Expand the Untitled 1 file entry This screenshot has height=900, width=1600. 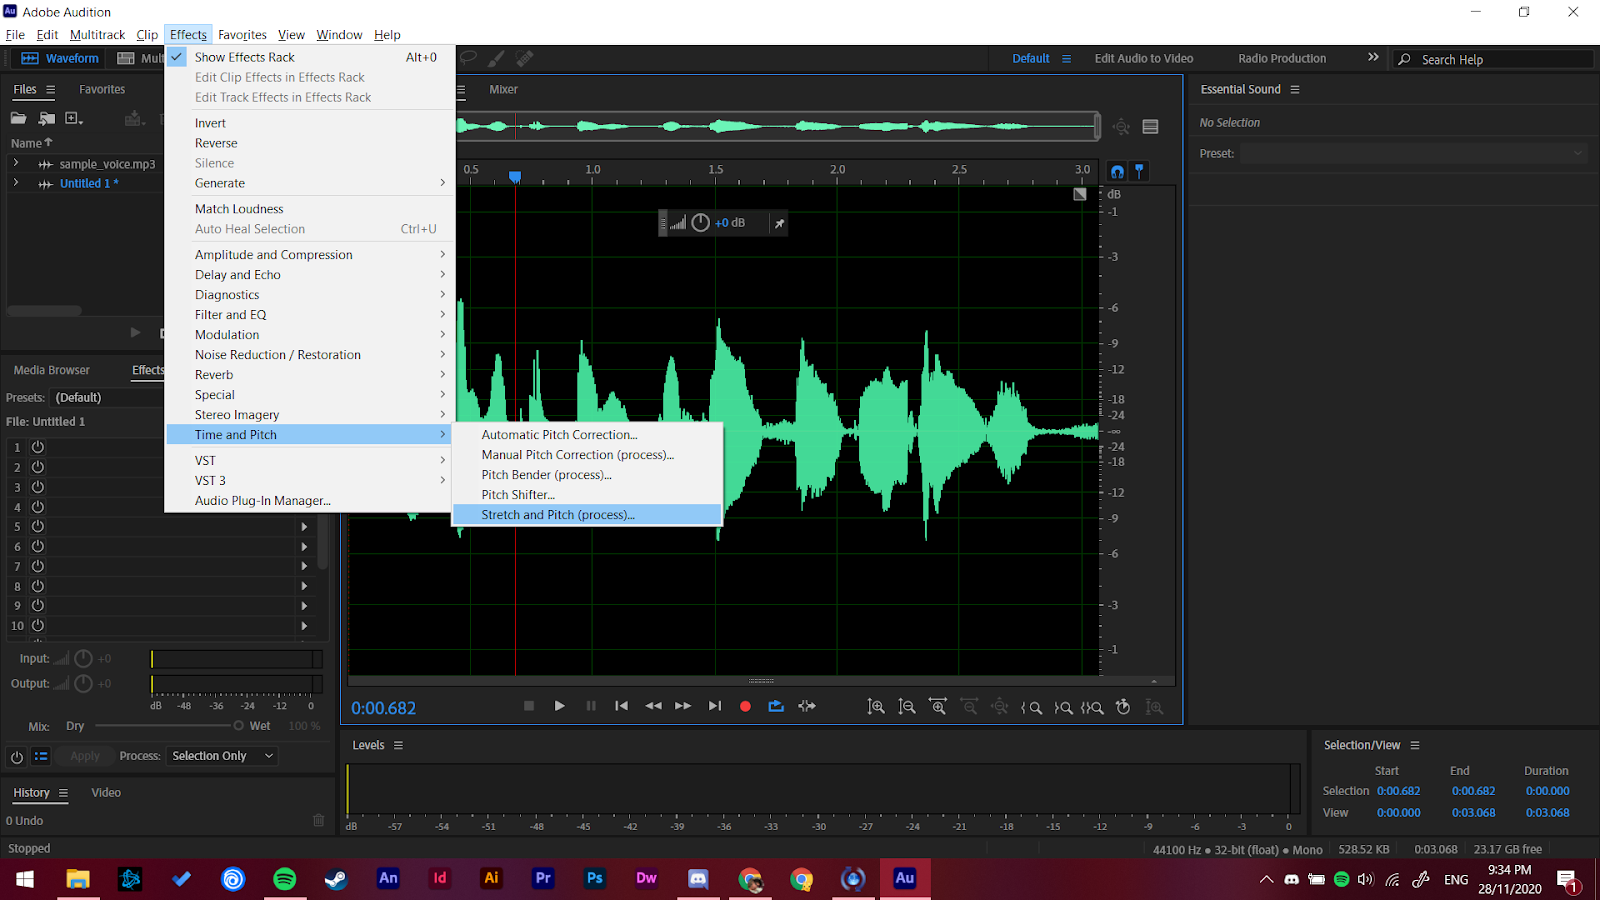point(16,183)
